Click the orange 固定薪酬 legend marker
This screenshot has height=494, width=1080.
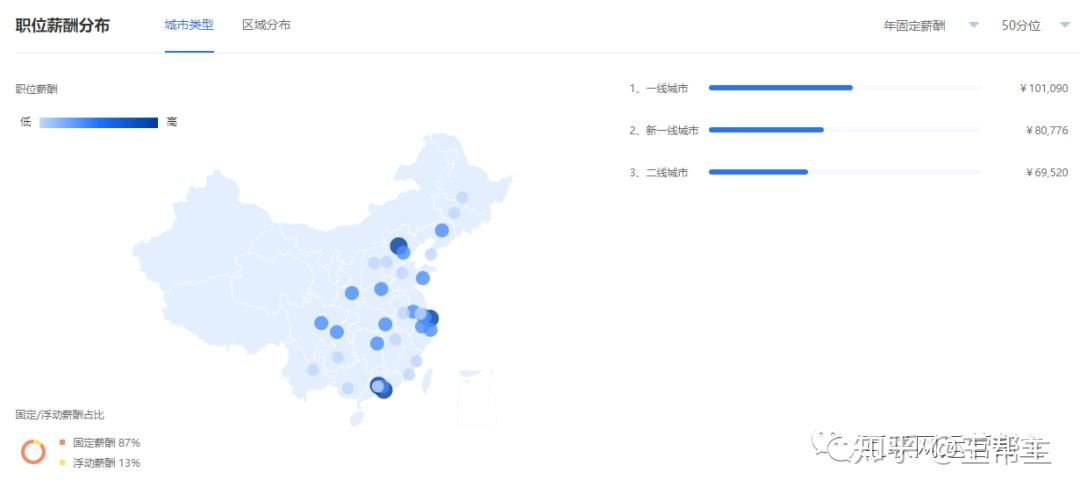(x=62, y=442)
